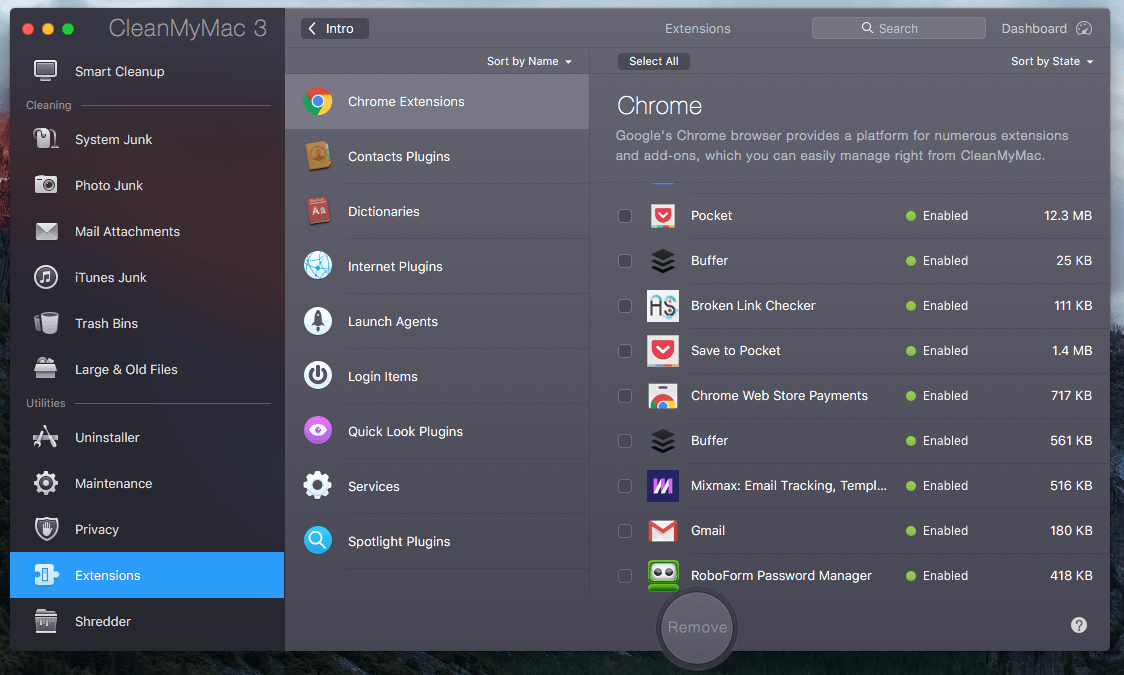Click the Search field
1124x675 pixels.
click(x=898, y=28)
